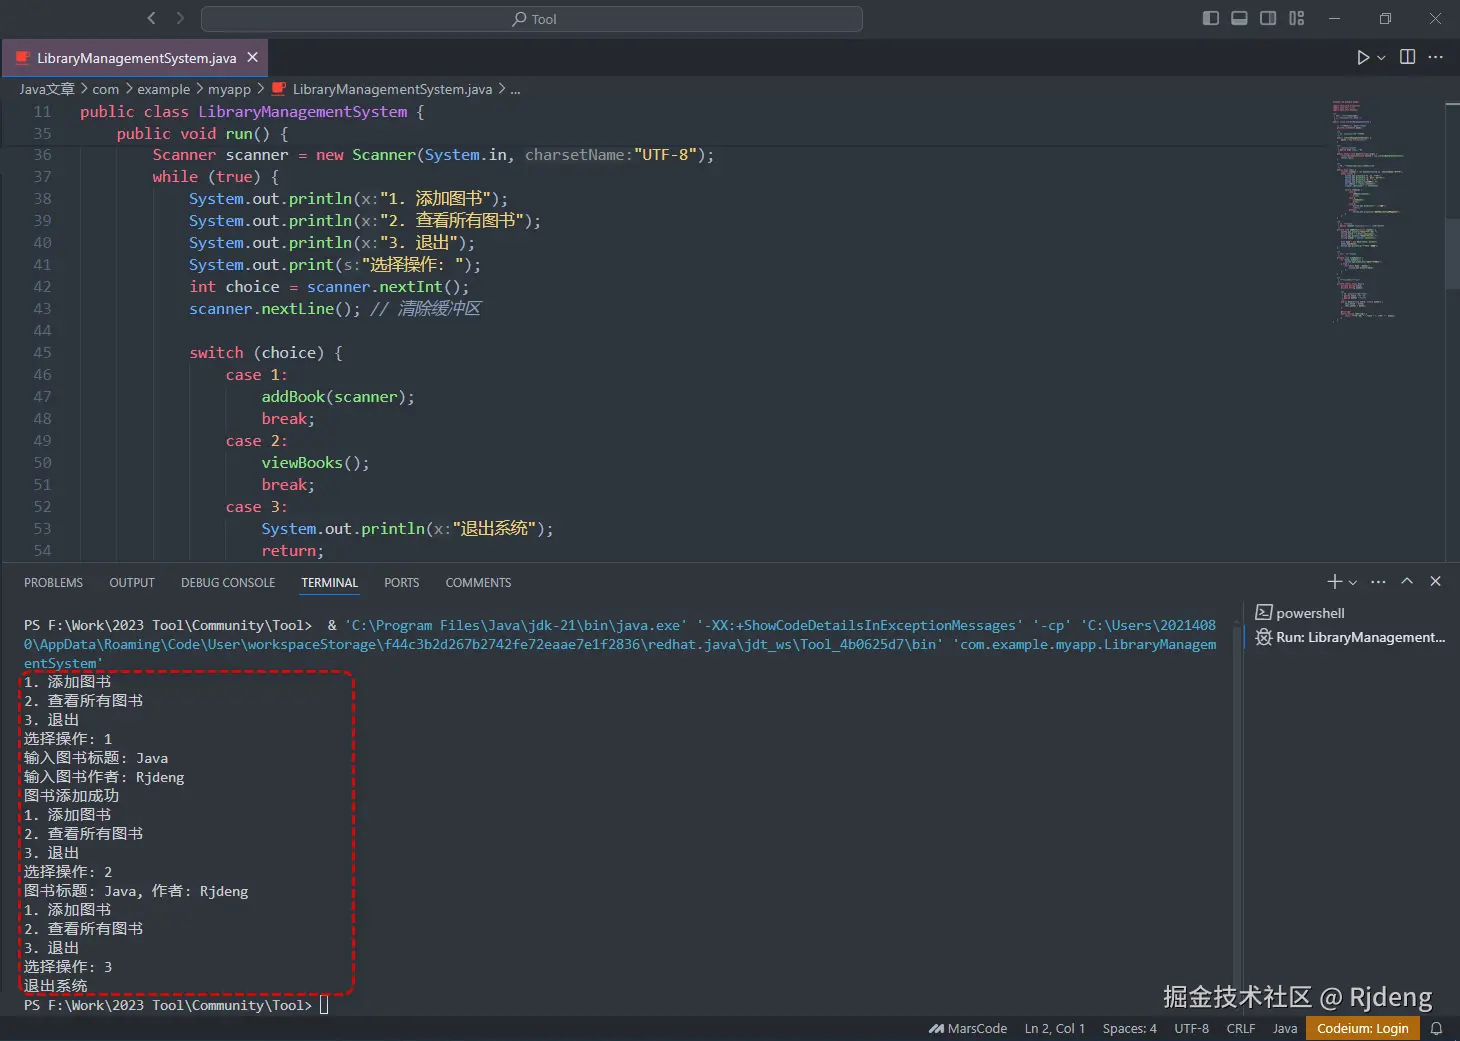The image size is (1460, 1041).
Task: Open notifications bell icon
Action: click(1437, 1028)
